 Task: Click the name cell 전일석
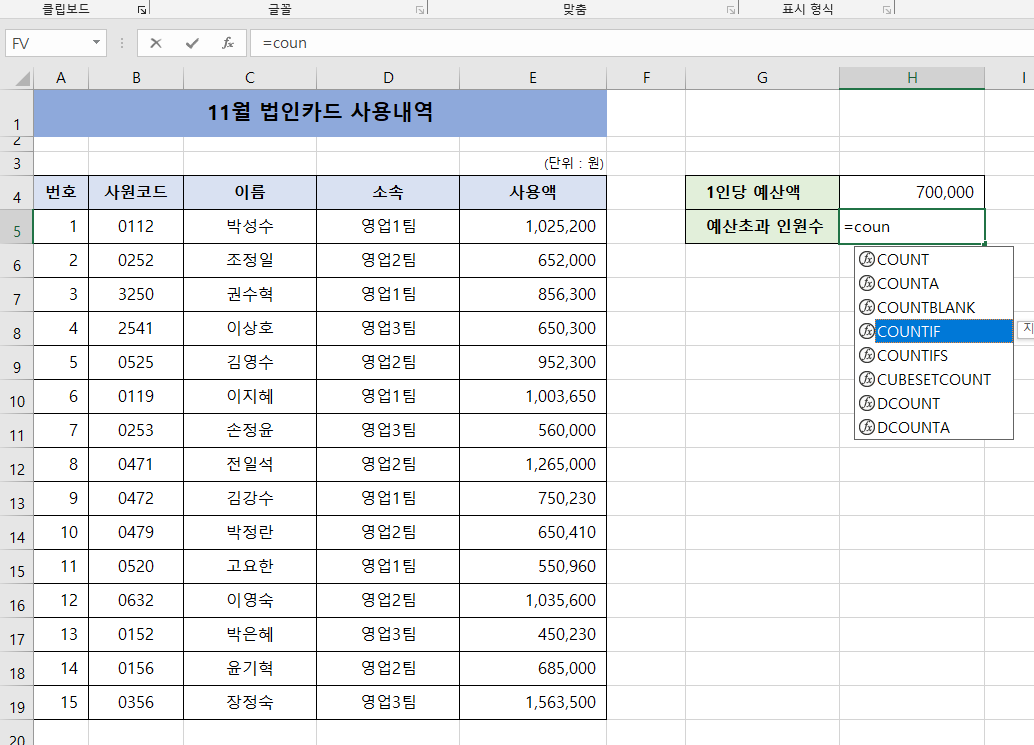click(250, 465)
